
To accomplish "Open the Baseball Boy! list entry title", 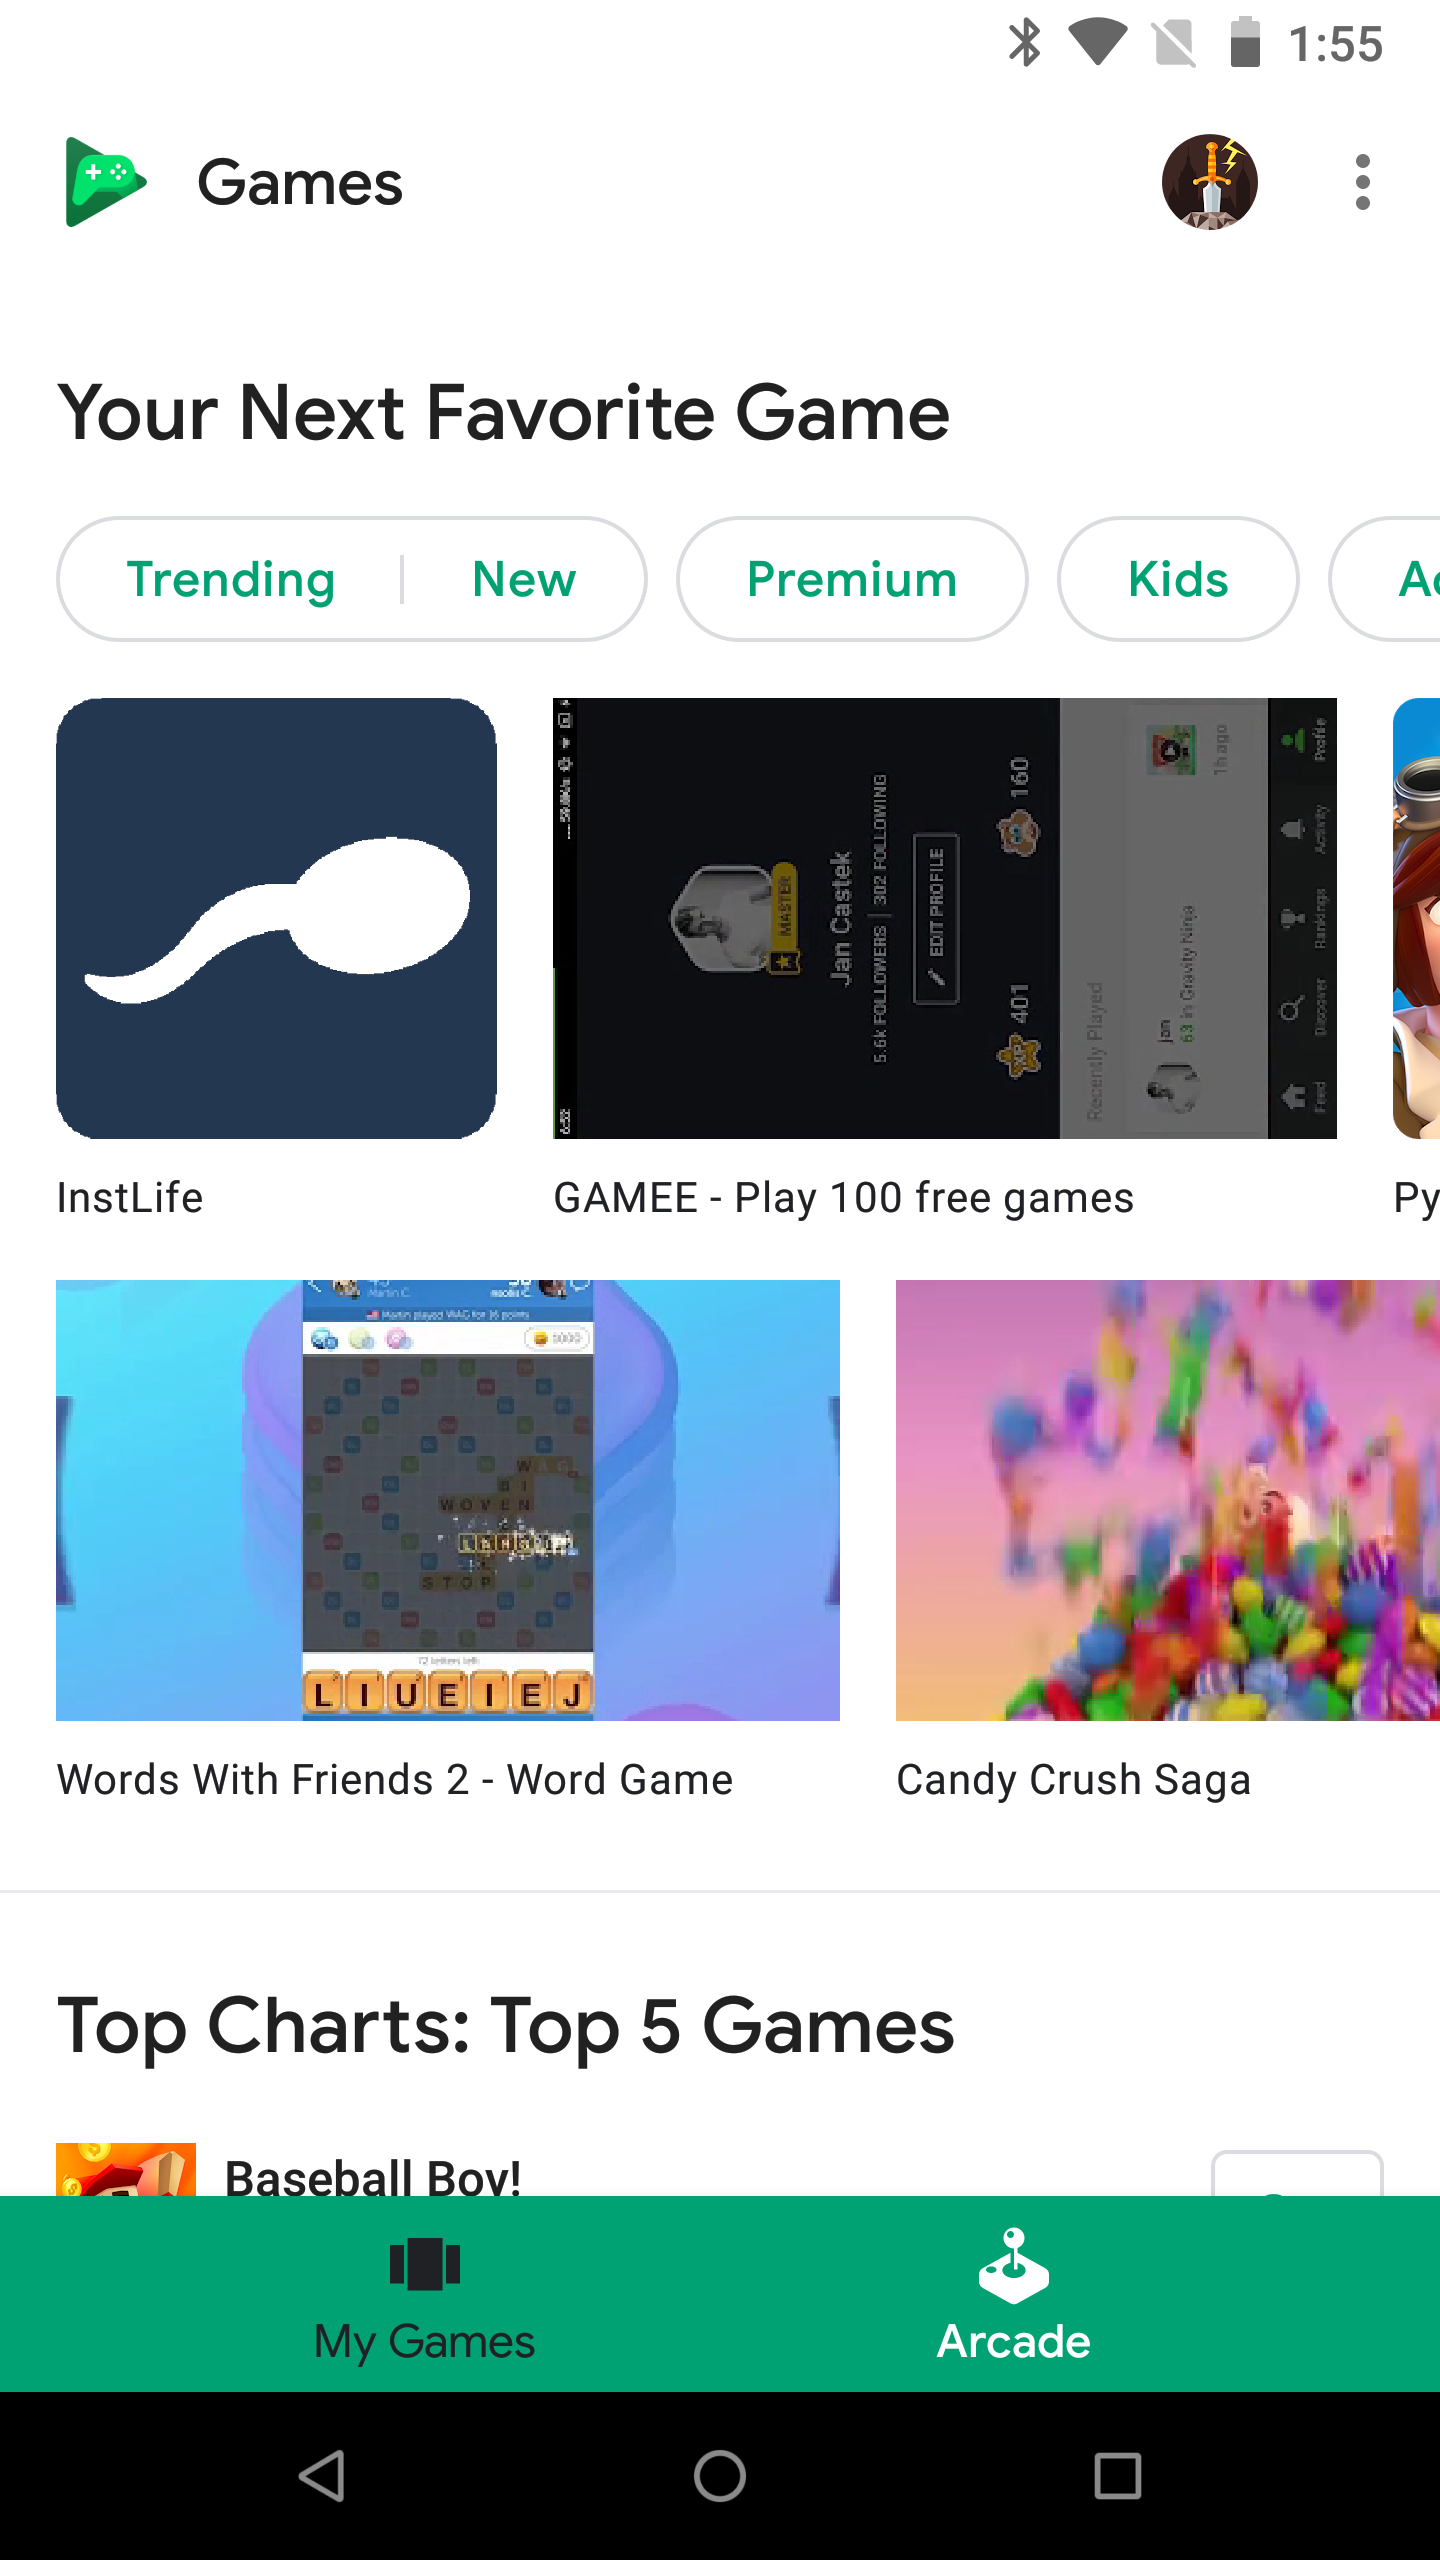I will [373, 2176].
